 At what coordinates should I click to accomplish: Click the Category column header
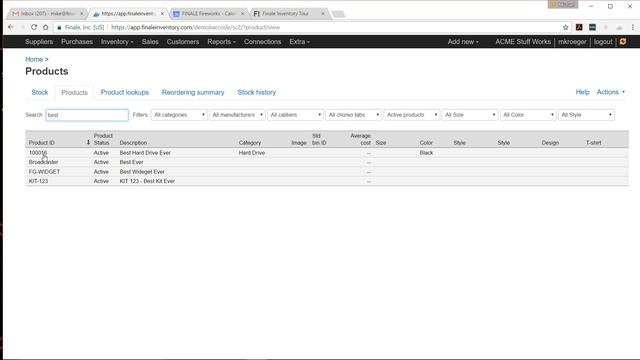(250, 143)
